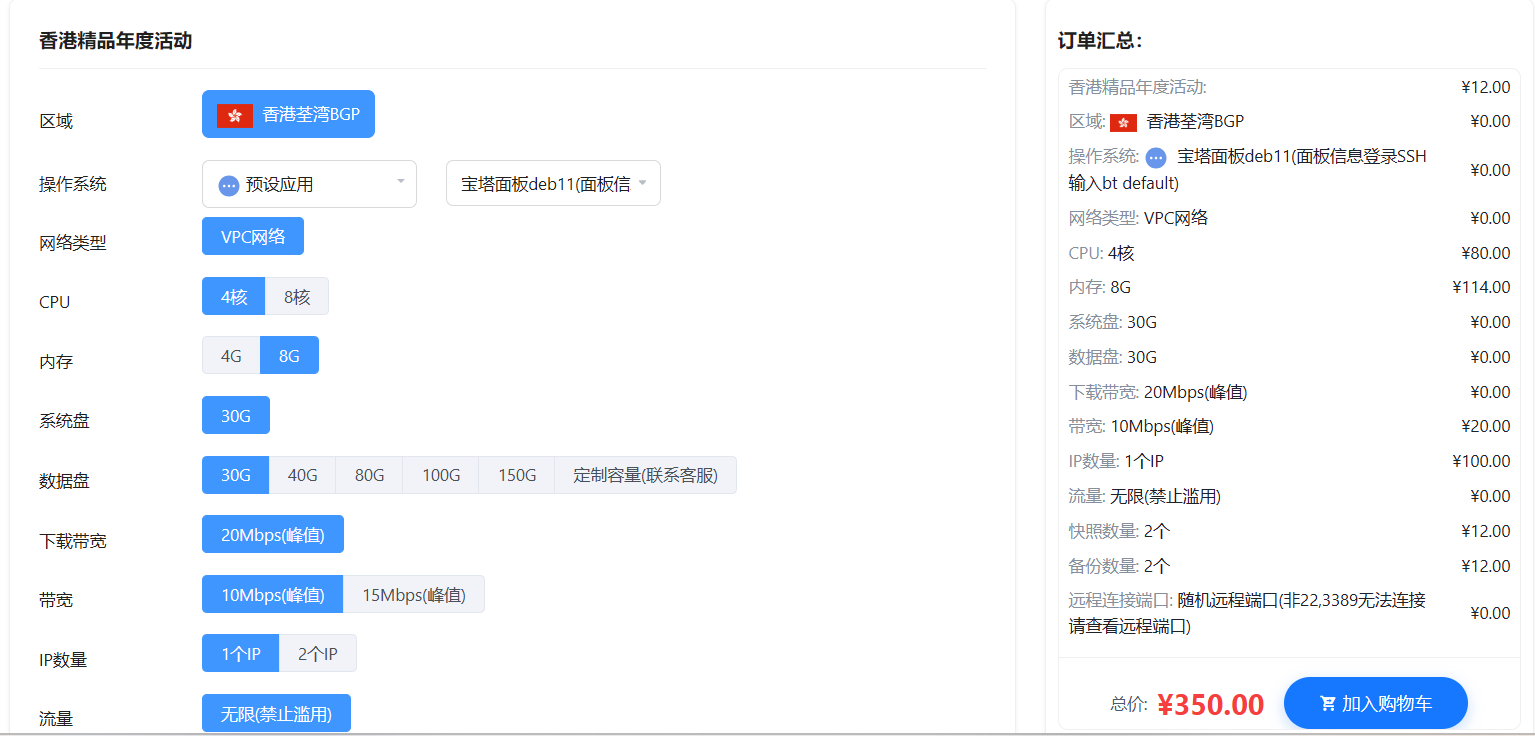Click the CPU ¥80.00 price in summary
This screenshot has height=736, width=1535.
pos(1485,253)
